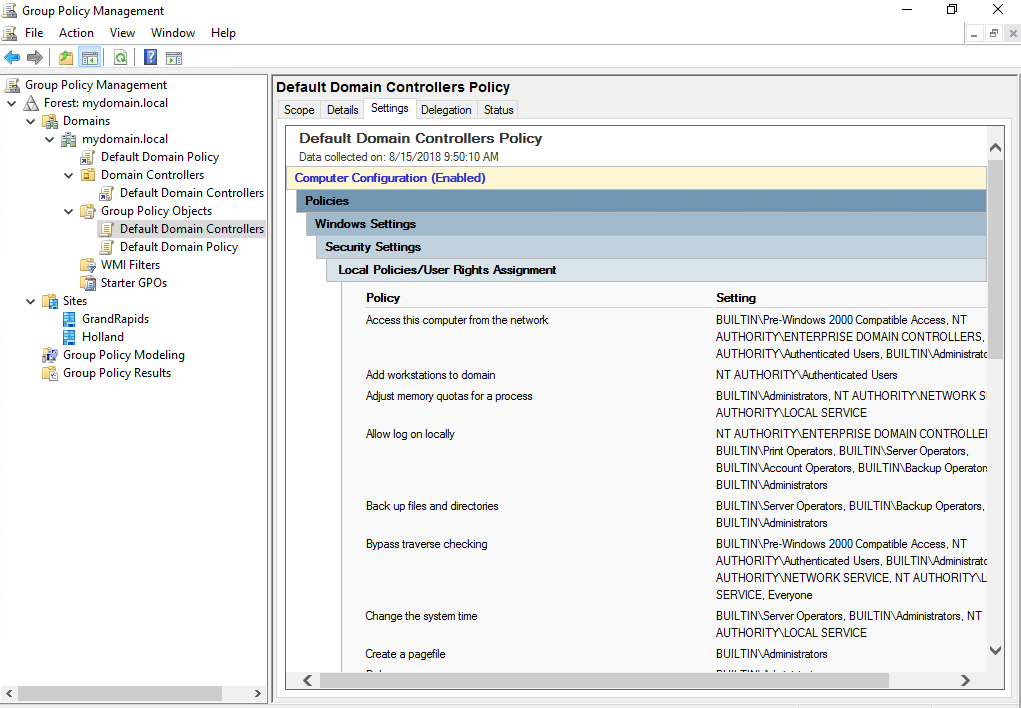Open Help via the question mark icon
Screen dimensions: 1021x708
[150, 58]
